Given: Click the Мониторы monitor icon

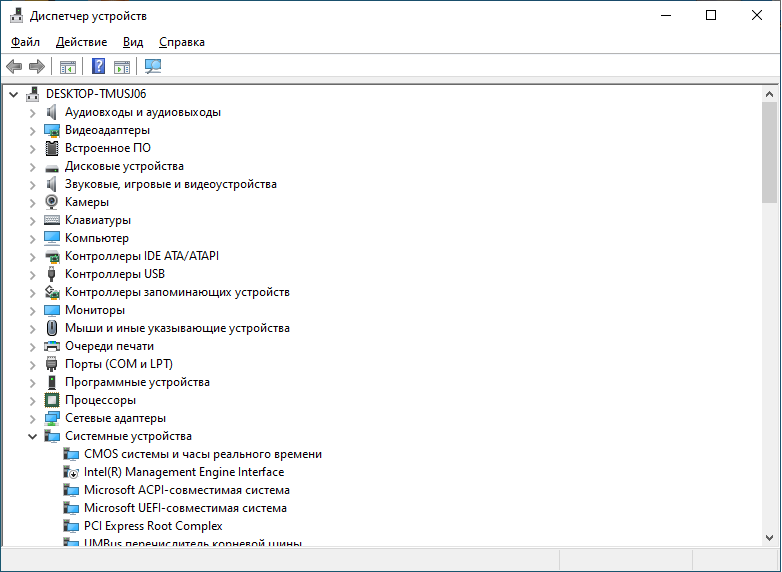Looking at the screenshot, I should [x=52, y=310].
